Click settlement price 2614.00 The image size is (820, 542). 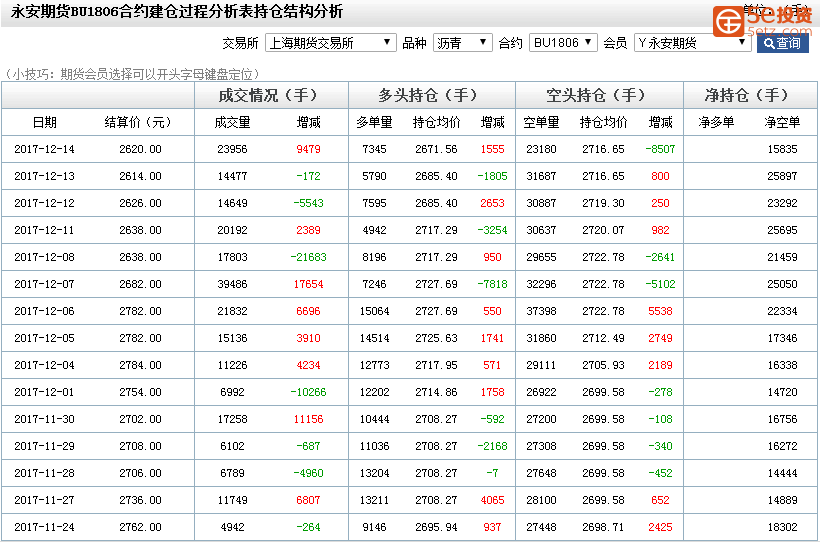click(x=140, y=176)
